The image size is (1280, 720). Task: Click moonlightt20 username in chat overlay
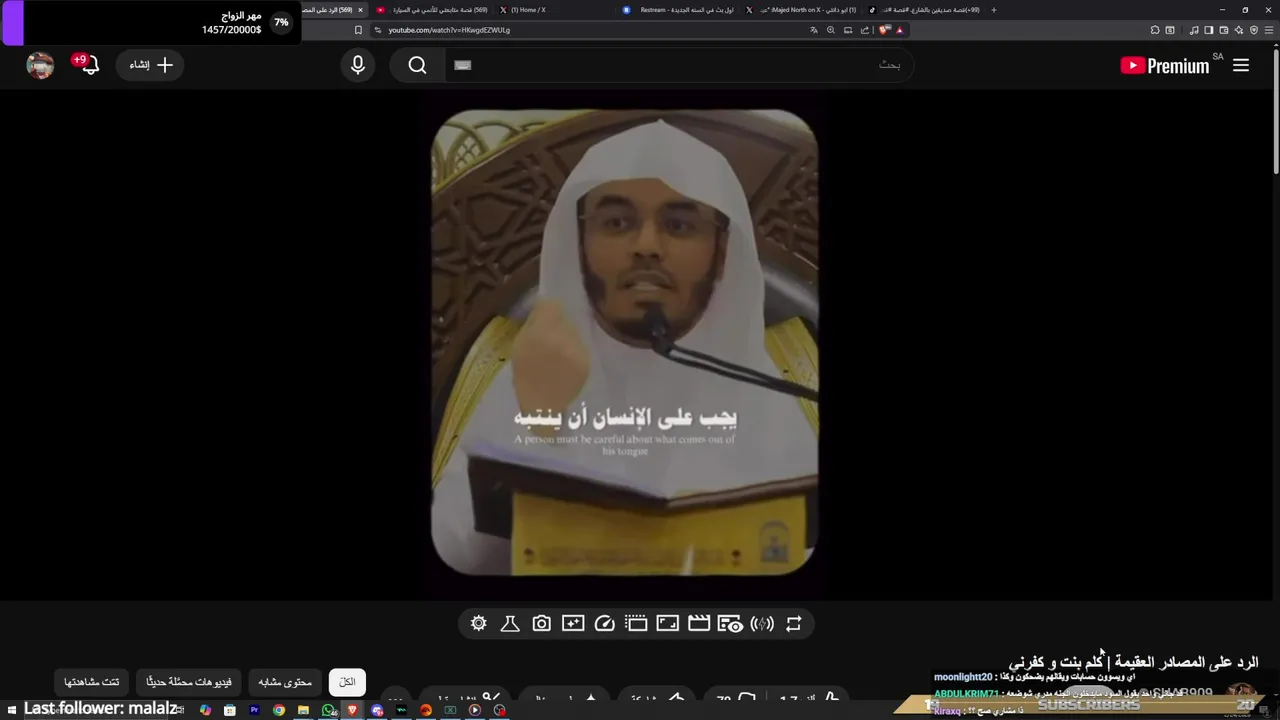(x=962, y=677)
